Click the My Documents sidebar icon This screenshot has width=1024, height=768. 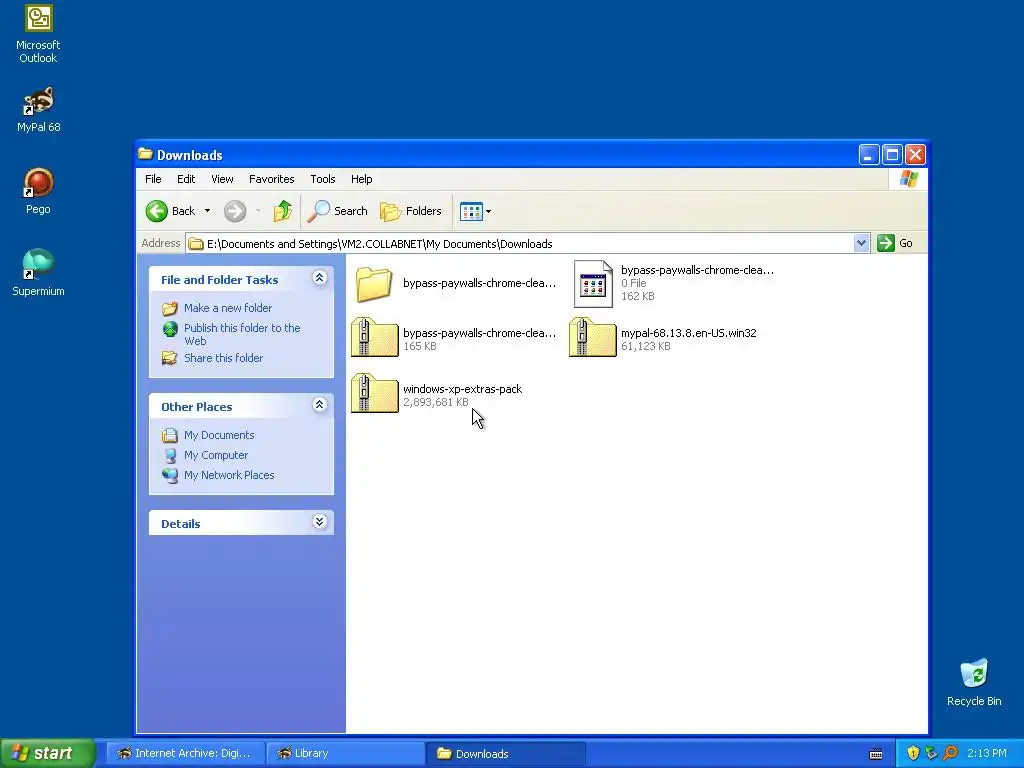click(170, 435)
